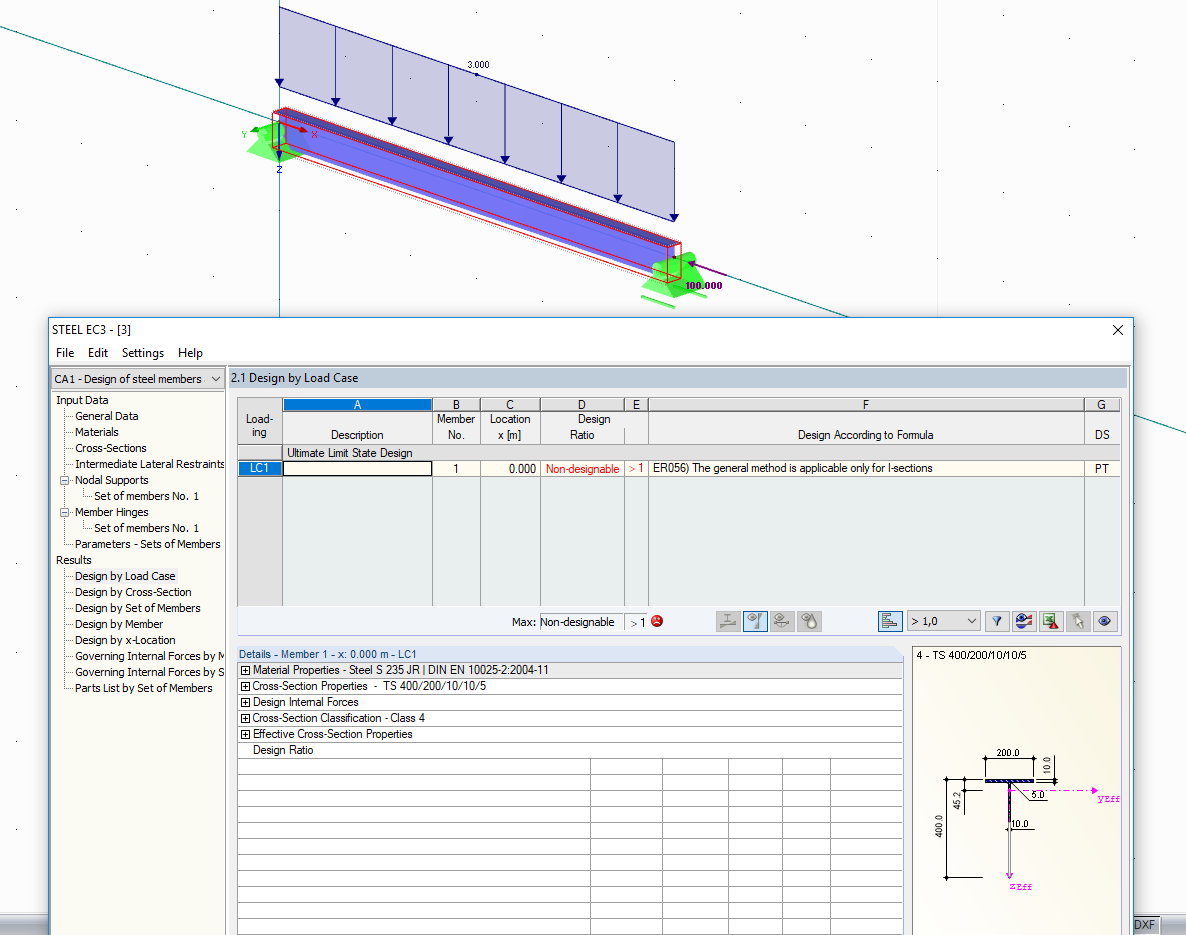Click the eye with colored scale icon
Viewport: 1186px width, 935px height.
point(1024,622)
